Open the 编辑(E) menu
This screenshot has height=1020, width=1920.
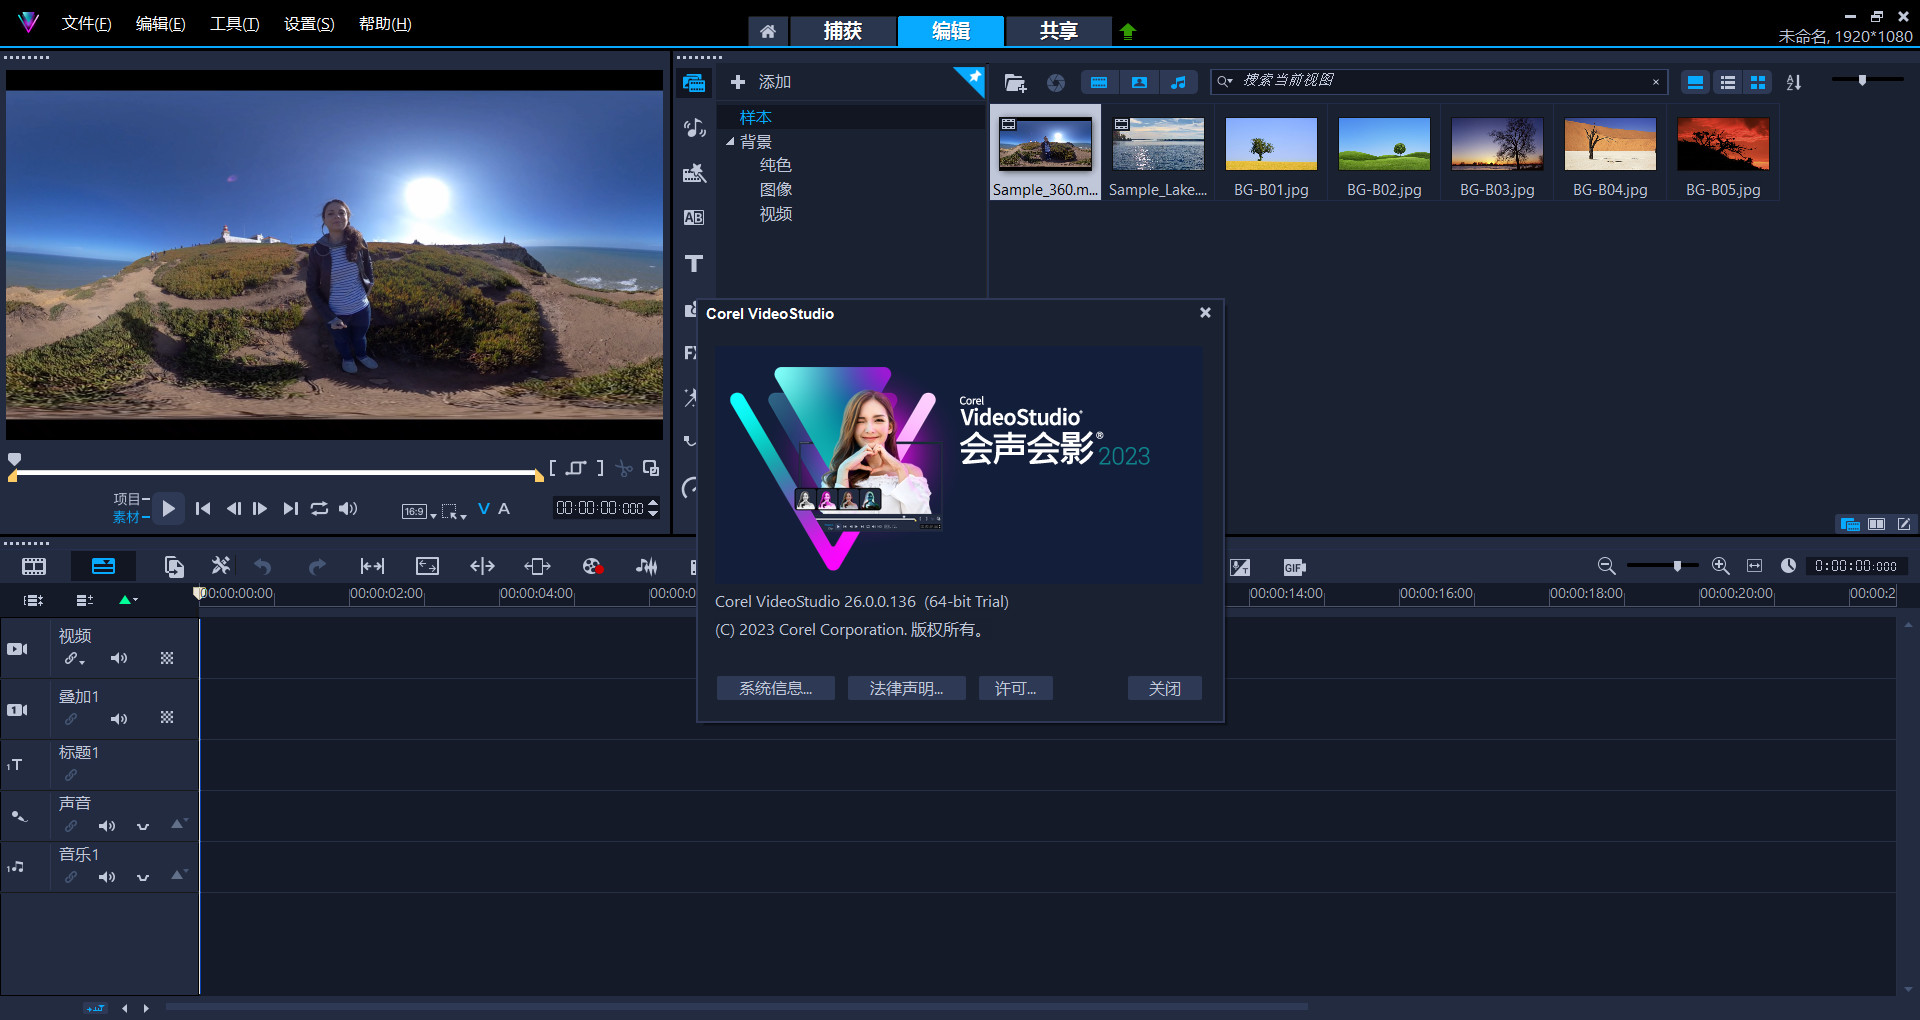click(160, 23)
